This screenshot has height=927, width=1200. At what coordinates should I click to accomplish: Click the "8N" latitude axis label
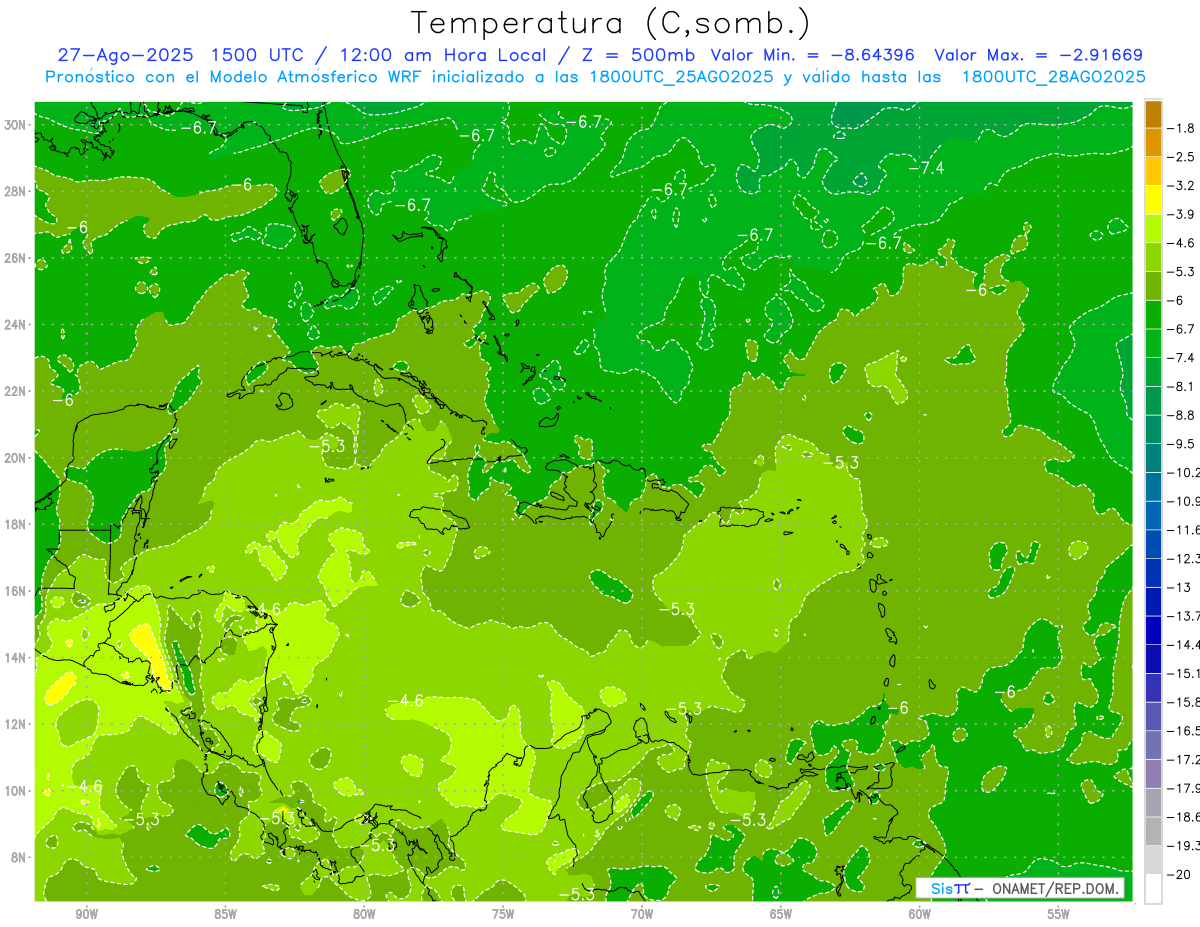click(x=19, y=857)
